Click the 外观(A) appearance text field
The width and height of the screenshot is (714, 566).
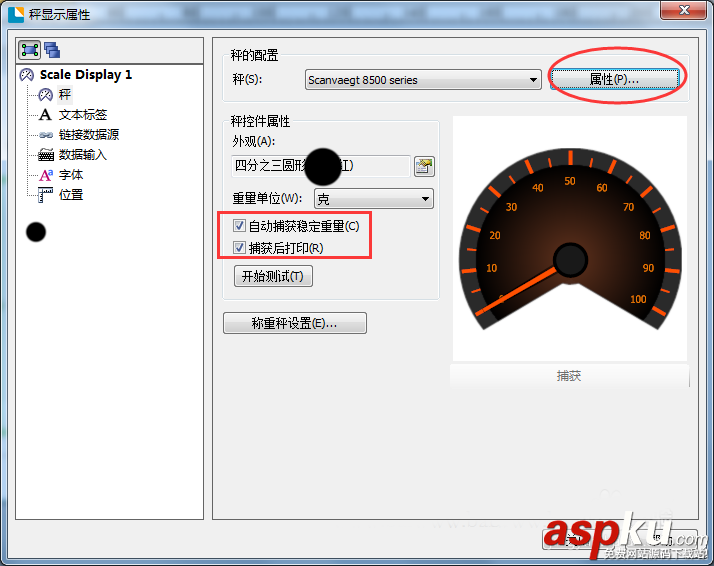pos(321,166)
